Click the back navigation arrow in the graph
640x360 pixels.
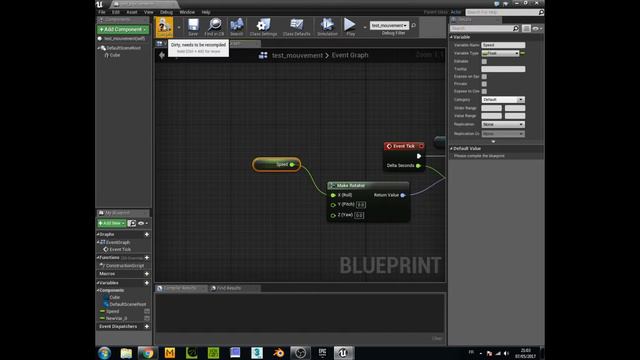162,55
